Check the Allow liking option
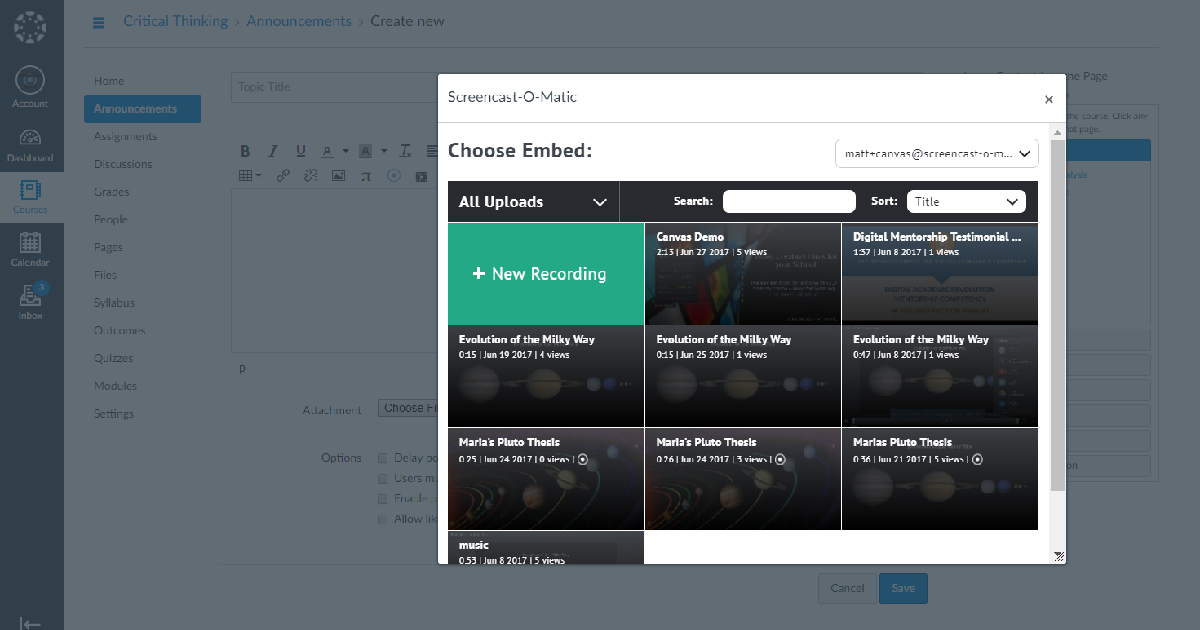 click(x=383, y=519)
